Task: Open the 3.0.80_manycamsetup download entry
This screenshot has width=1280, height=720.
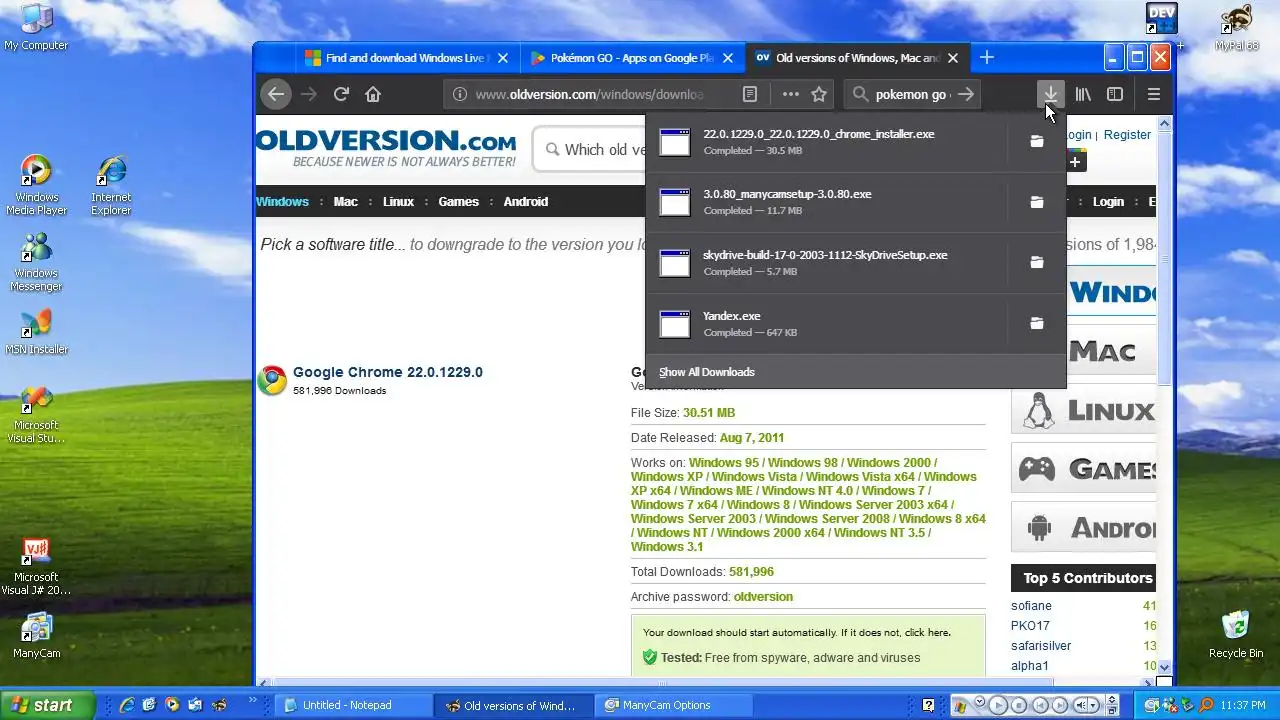Action: [827, 202]
